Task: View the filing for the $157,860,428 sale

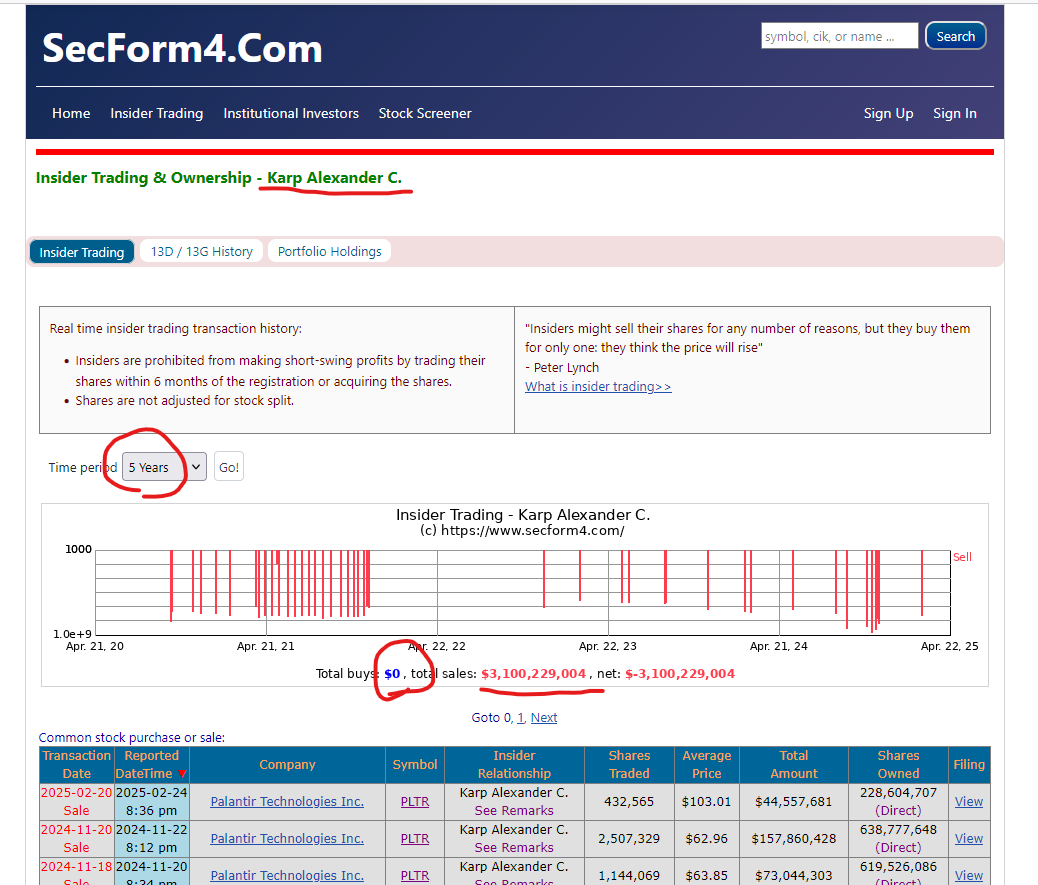Action: pos(968,839)
